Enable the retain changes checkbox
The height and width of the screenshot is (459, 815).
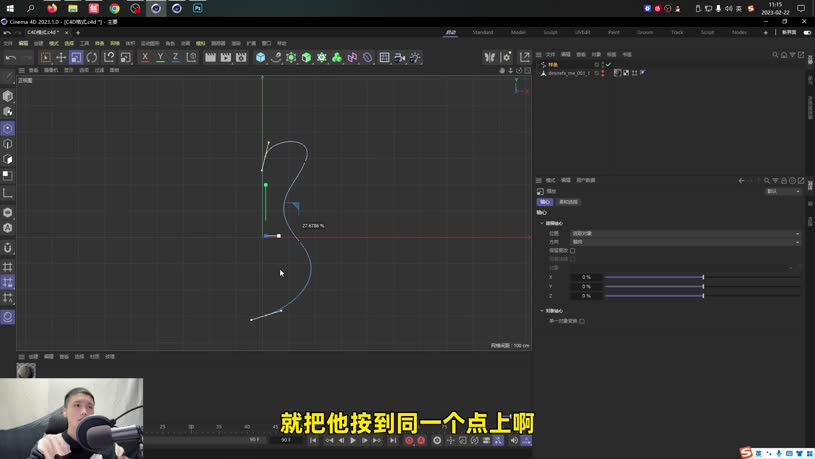572,251
